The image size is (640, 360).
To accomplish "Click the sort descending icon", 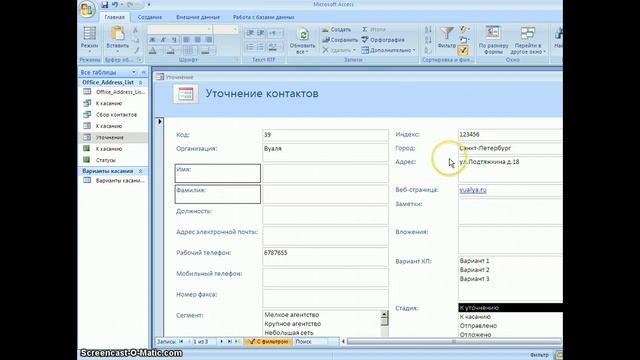I will (428, 40).
